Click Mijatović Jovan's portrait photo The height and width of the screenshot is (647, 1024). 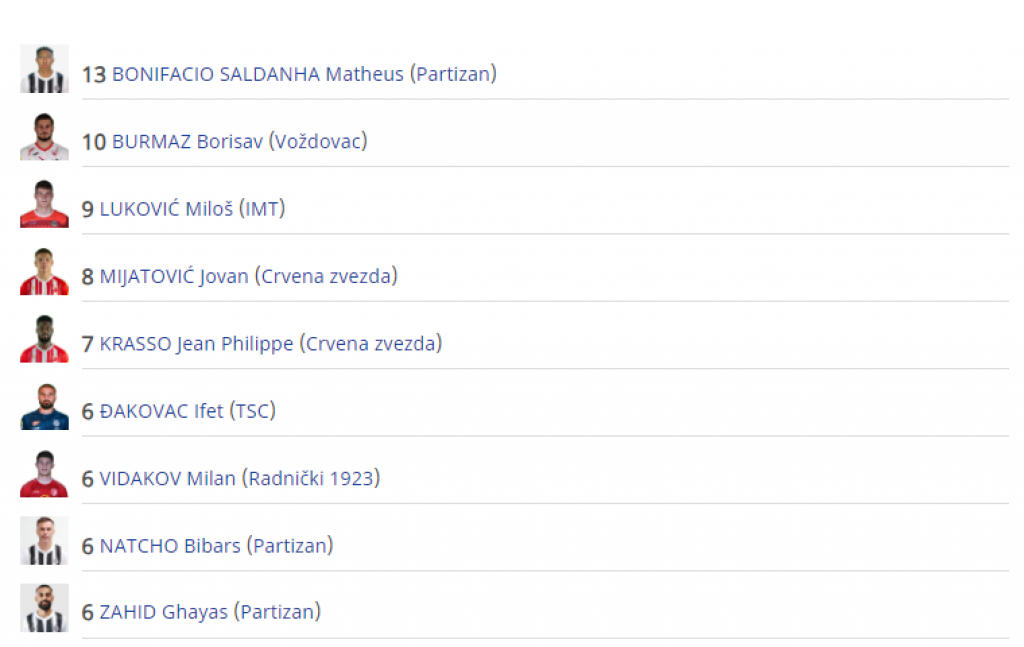pyautogui.click(x=44, y=271)
